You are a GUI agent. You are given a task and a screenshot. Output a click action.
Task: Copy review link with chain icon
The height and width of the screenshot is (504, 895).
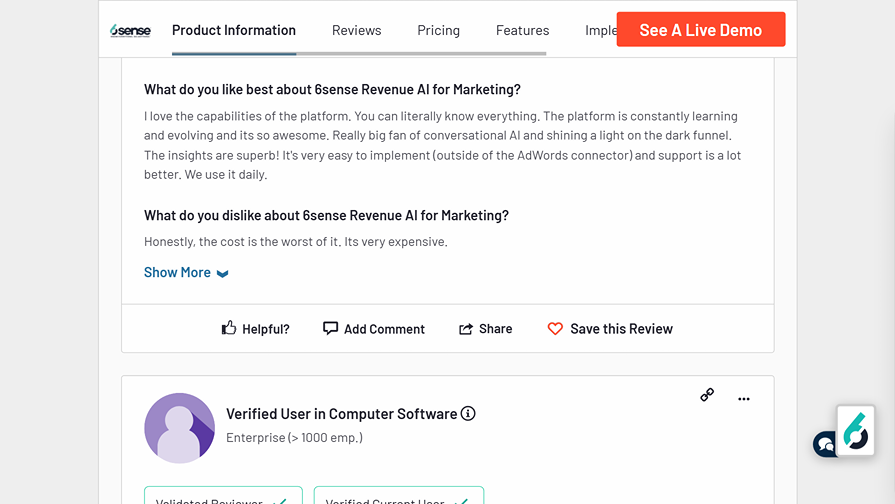tap(707, 395)
